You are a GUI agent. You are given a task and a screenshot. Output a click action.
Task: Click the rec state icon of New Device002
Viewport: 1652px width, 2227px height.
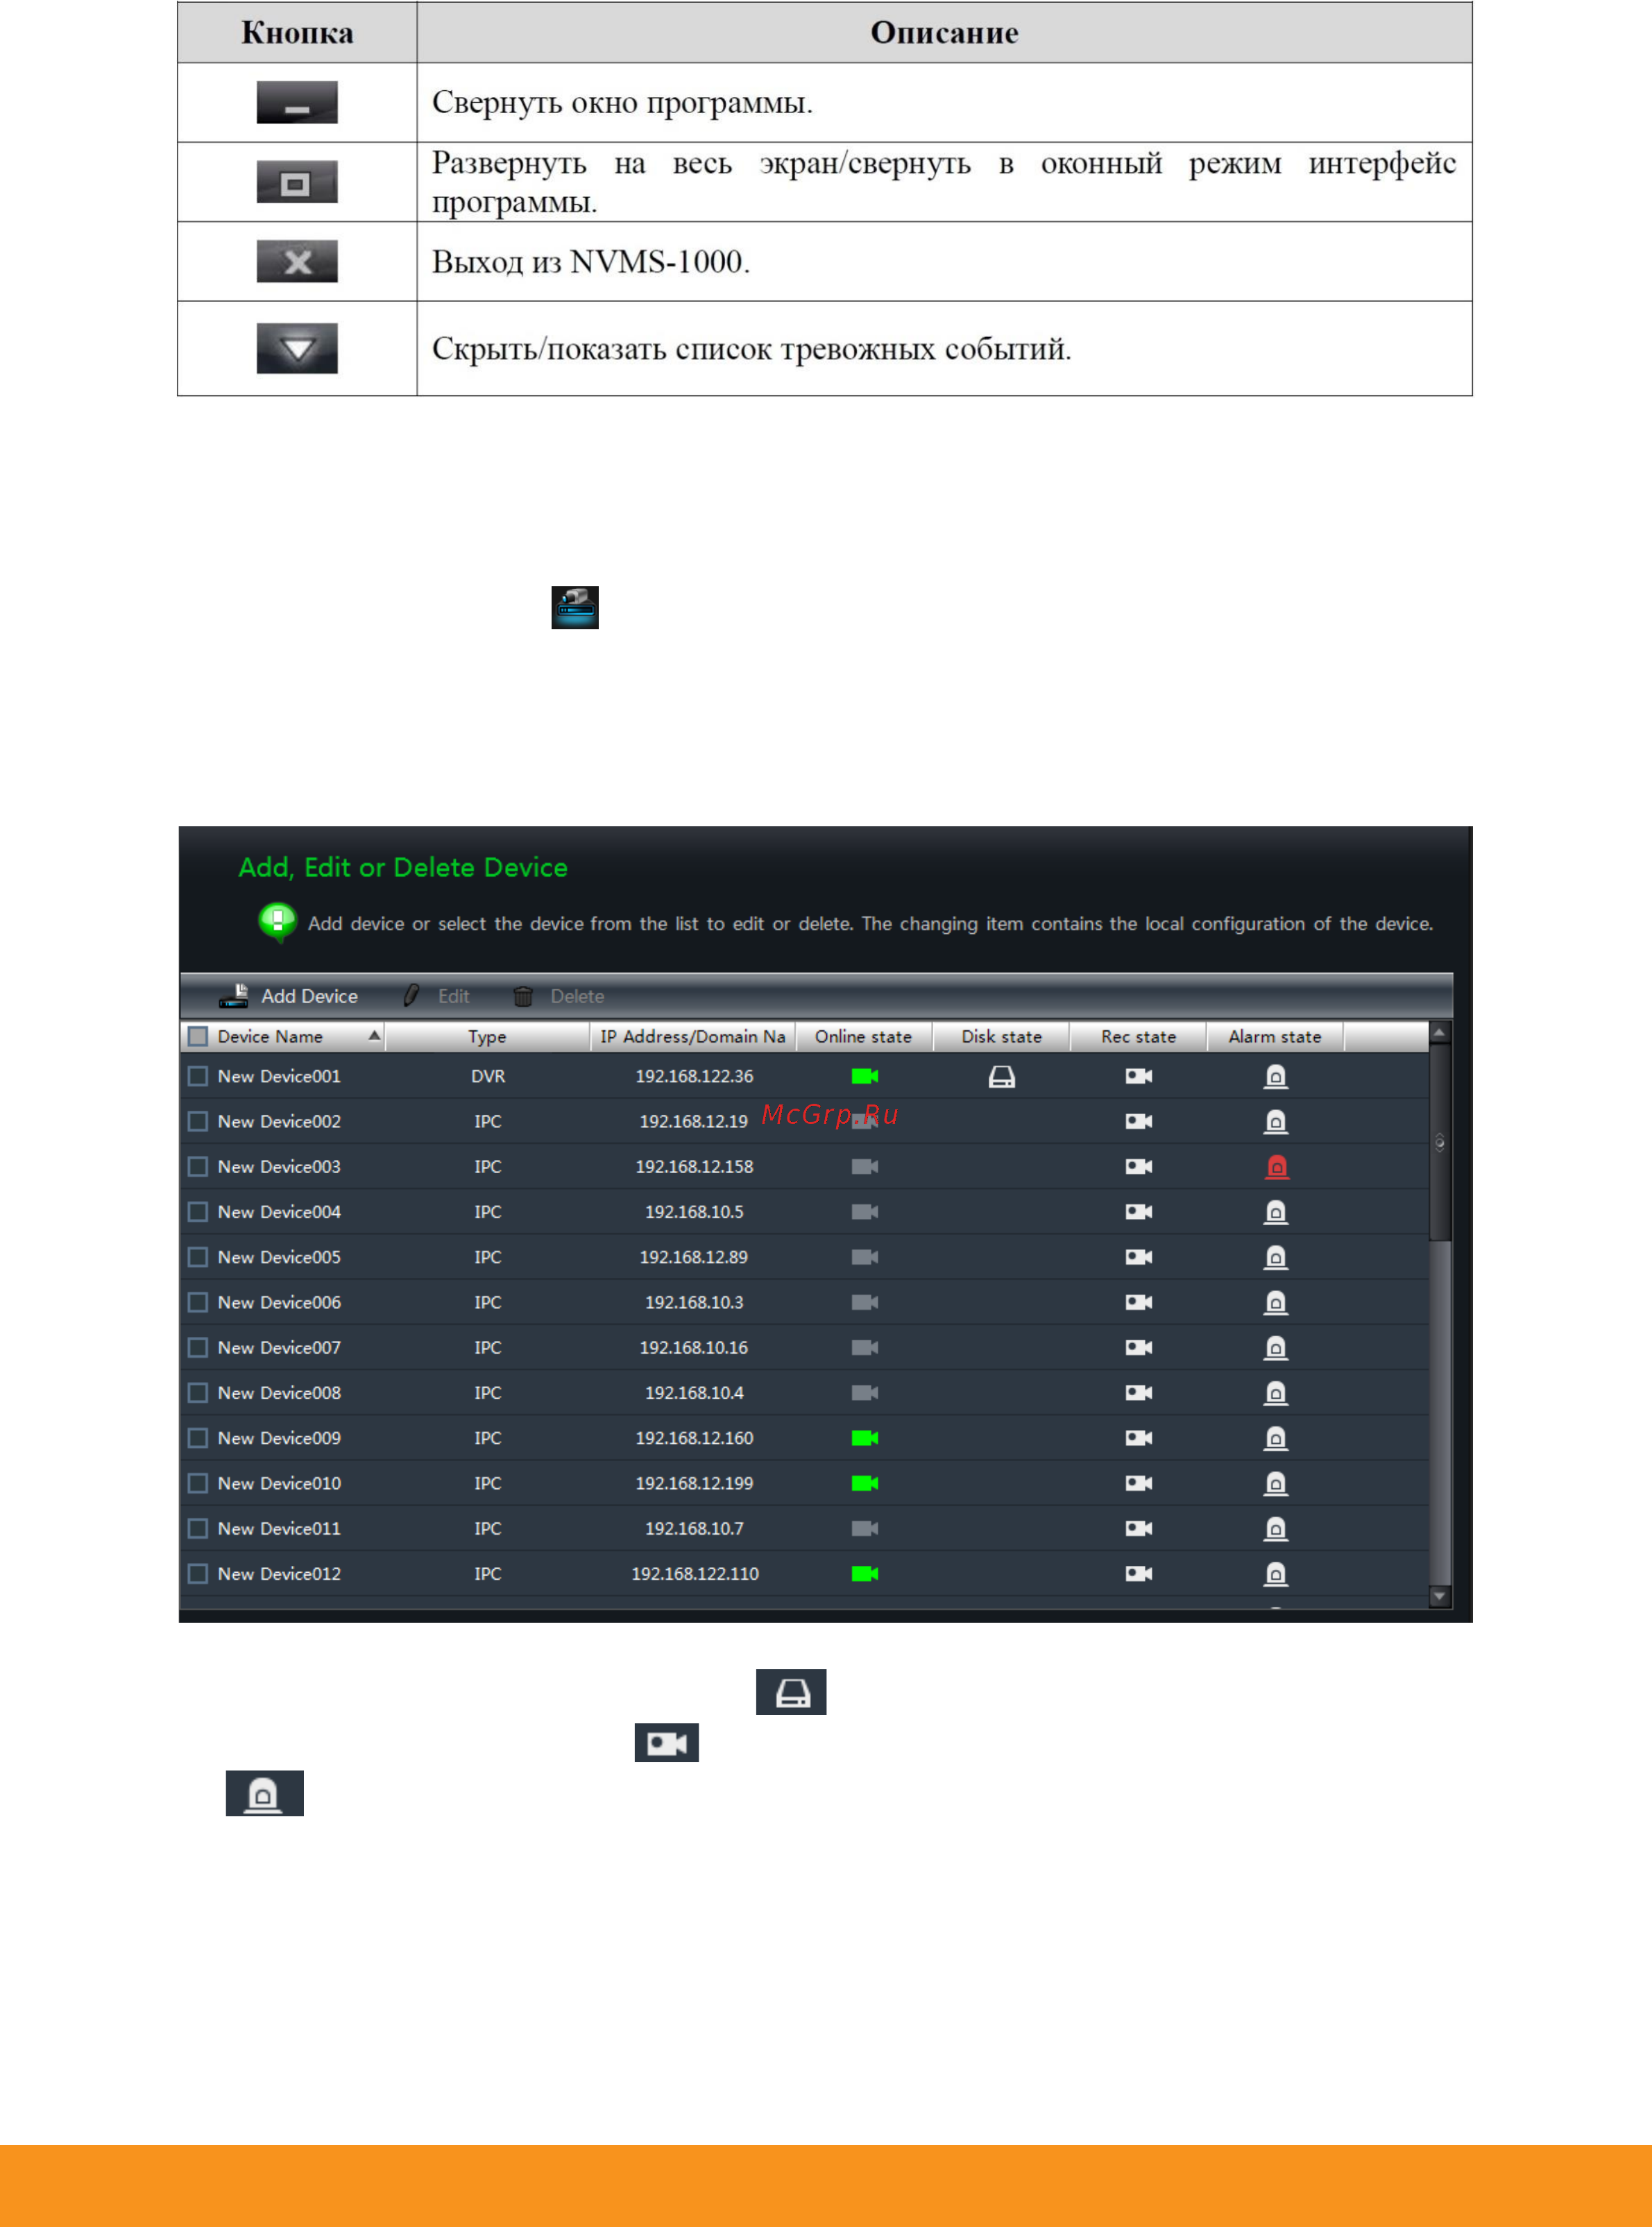[1139, 1121]
